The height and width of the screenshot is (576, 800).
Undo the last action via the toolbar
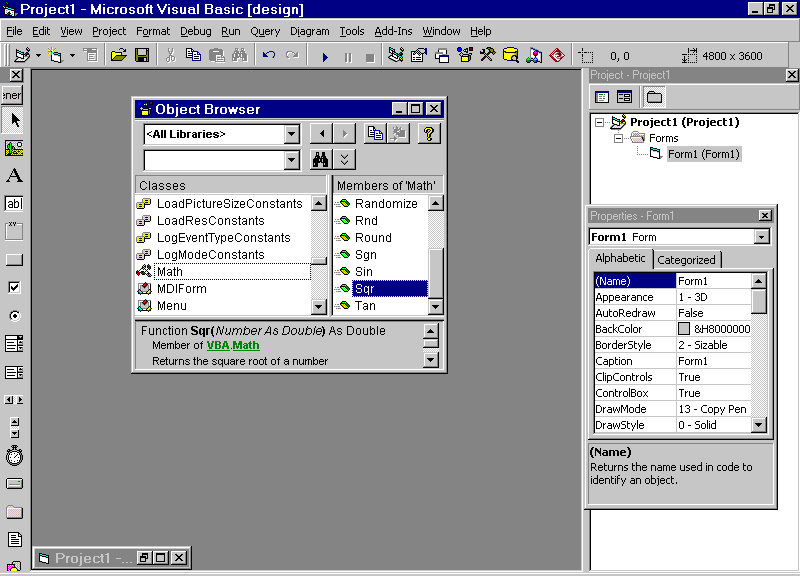pos(269,55)
